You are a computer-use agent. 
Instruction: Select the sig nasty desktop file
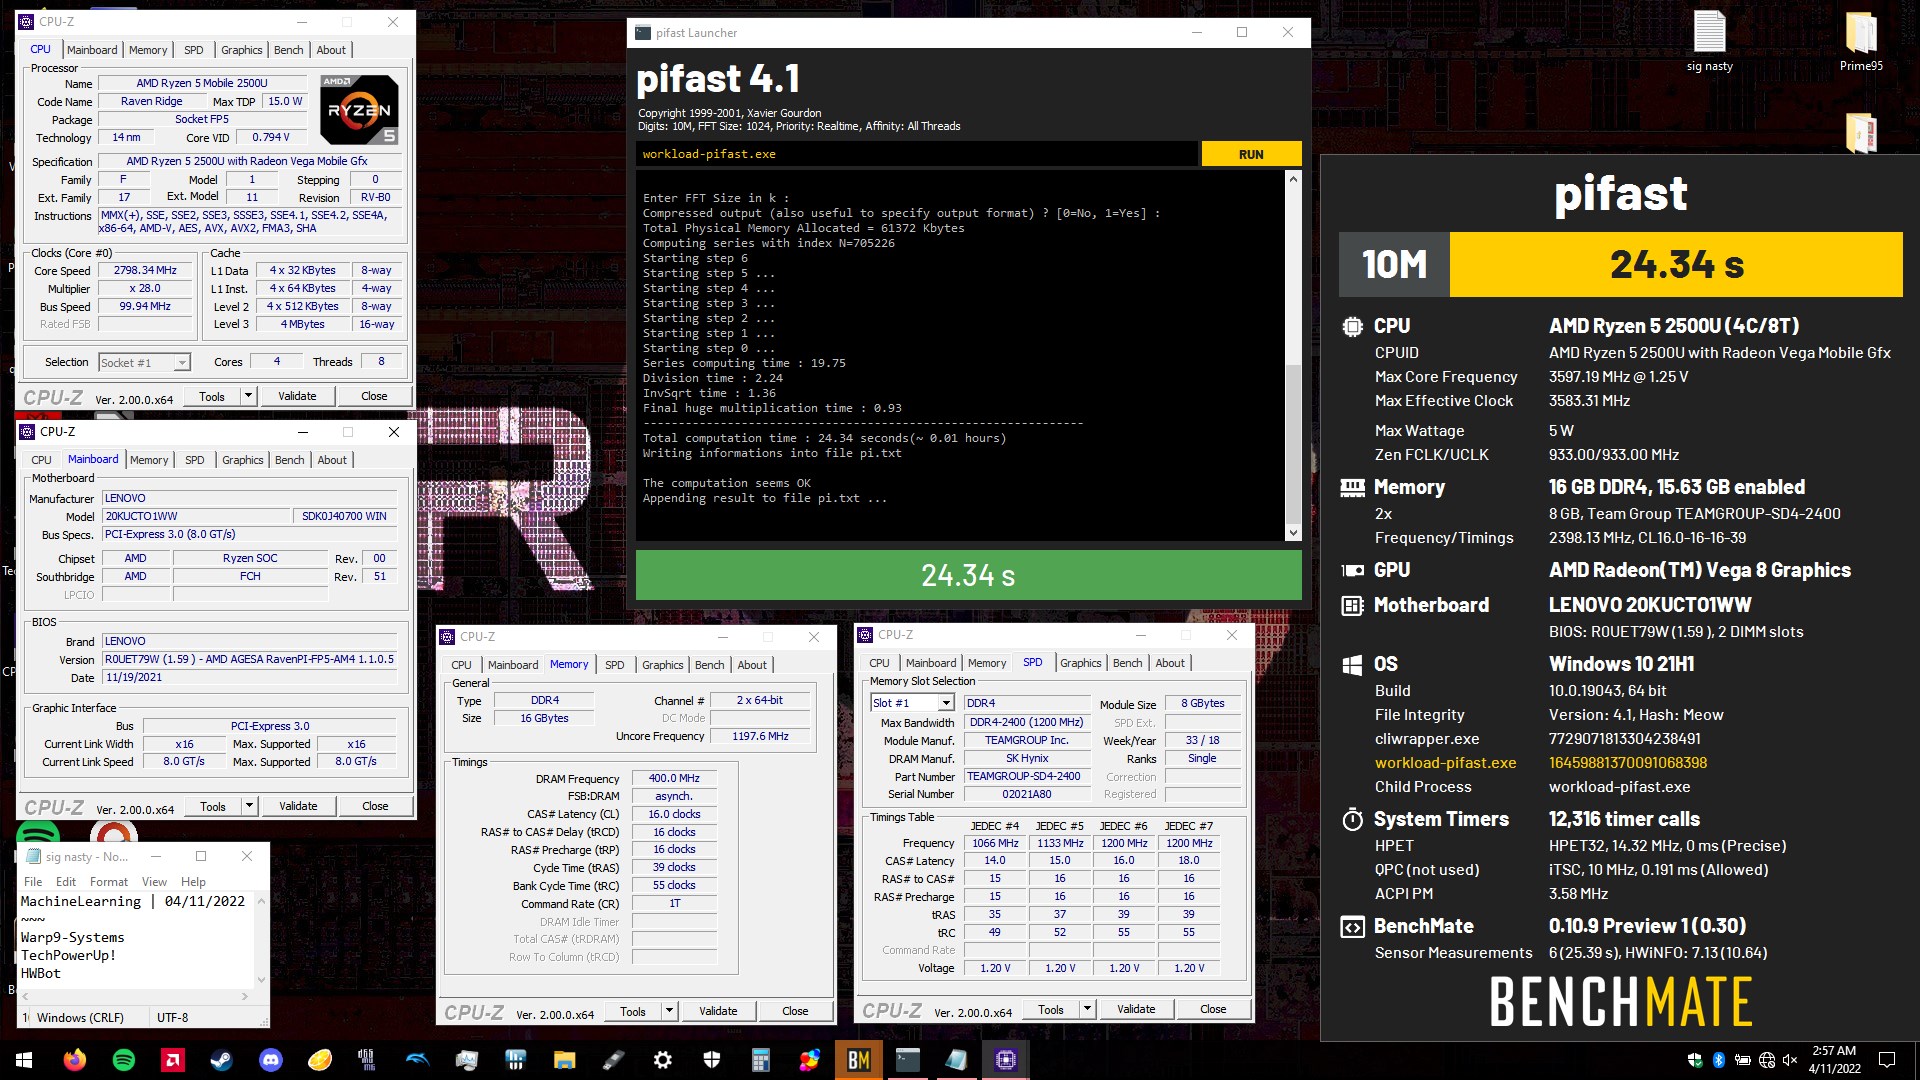click(x=1709, y=42)
